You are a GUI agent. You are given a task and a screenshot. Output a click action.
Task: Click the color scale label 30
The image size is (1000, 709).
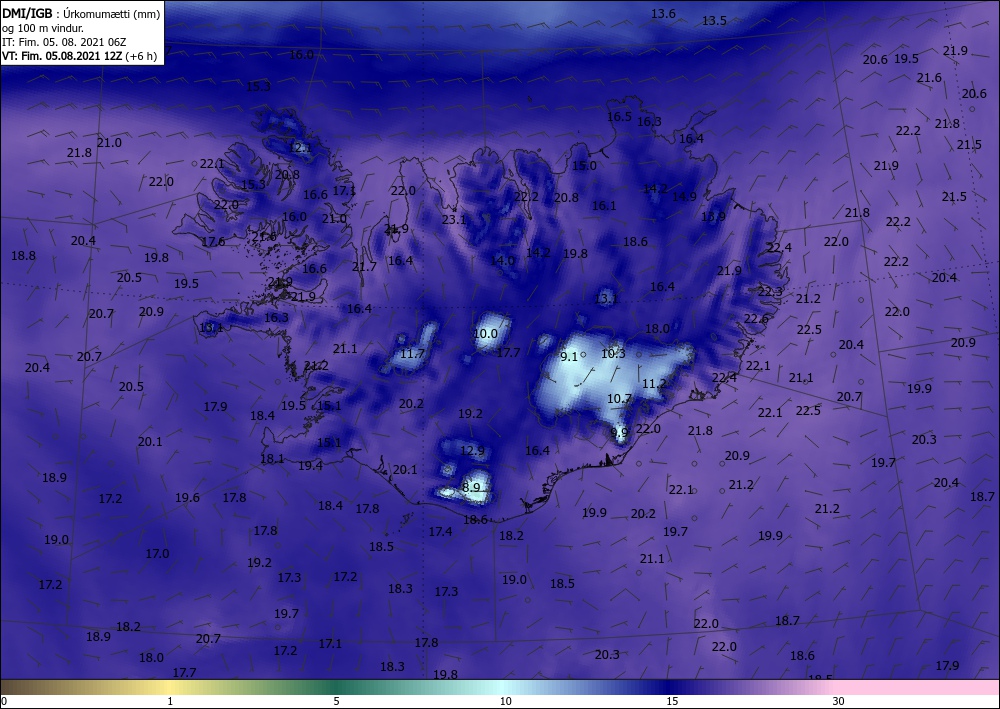click(x=839, y=701)
